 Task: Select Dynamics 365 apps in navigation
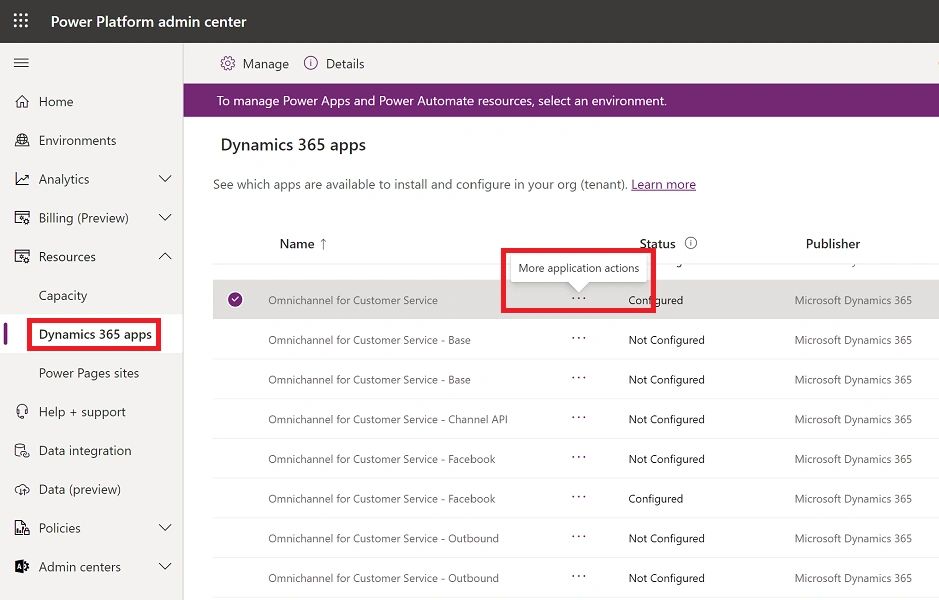coord(93,334)
